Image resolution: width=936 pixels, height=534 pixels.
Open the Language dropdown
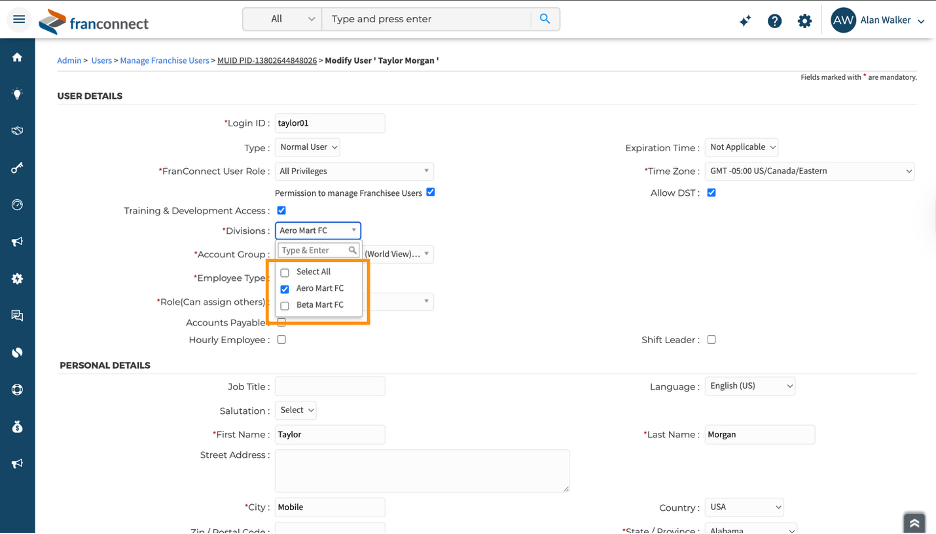point(750,386)
